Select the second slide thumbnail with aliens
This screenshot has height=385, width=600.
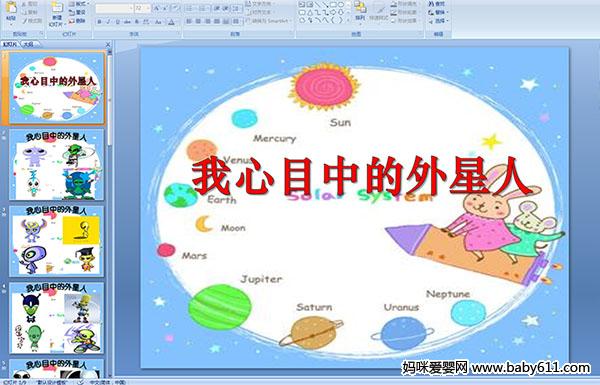[x=57, y=165]
